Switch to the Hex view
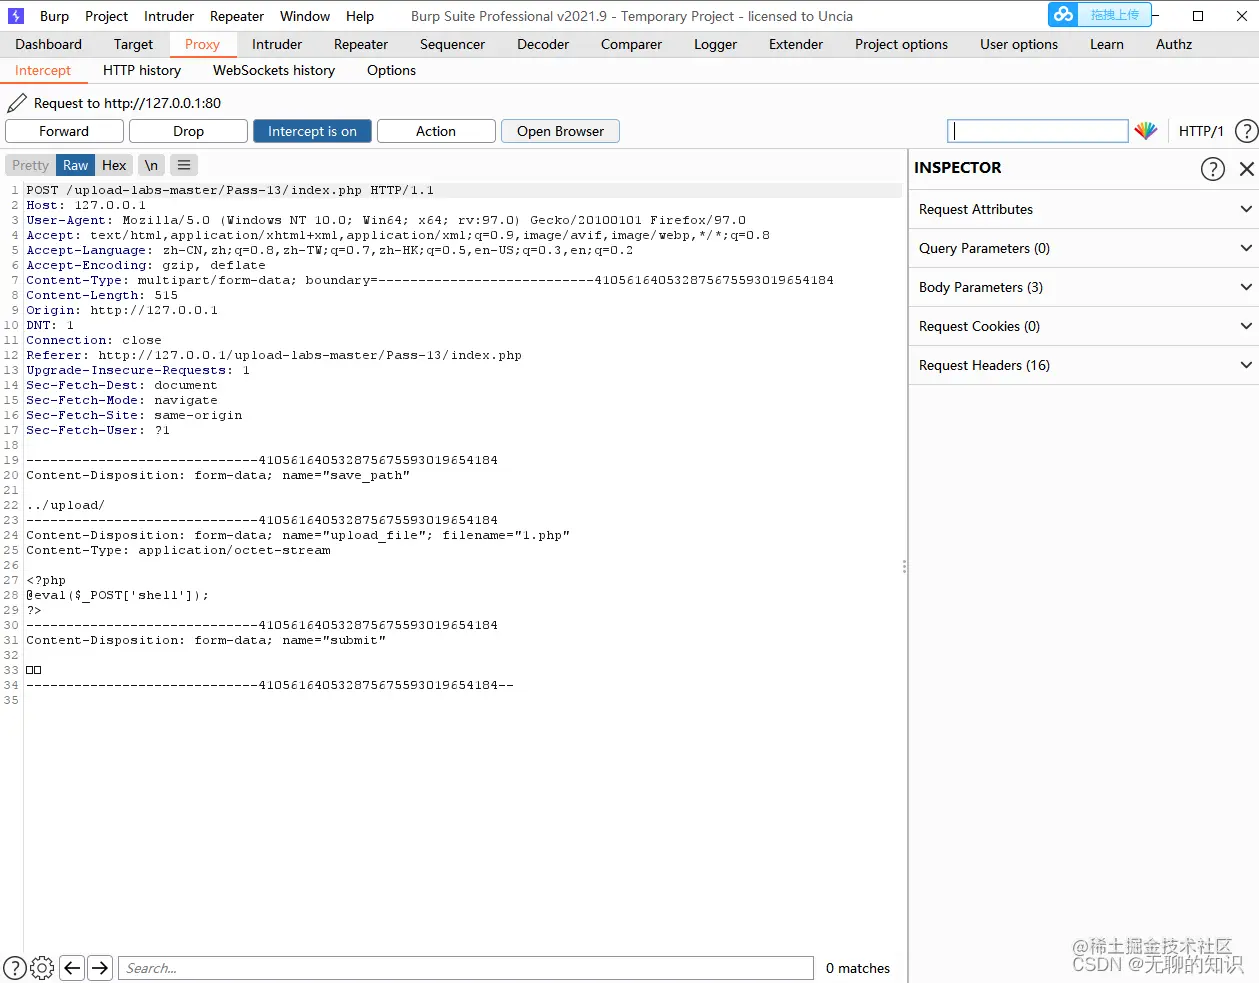Screen dimensions: 1259x983 (x=114, y=165)
